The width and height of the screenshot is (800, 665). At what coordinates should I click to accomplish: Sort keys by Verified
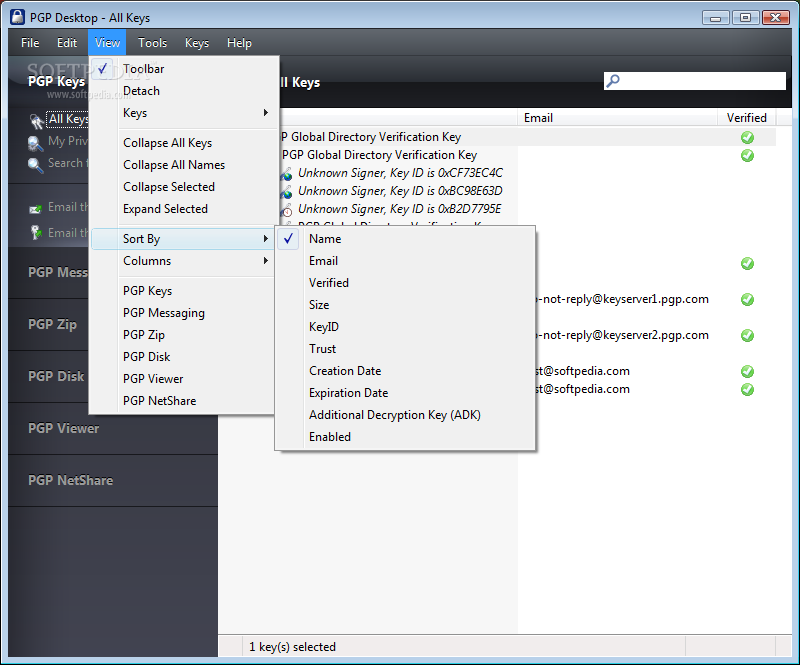click(405, 283)
